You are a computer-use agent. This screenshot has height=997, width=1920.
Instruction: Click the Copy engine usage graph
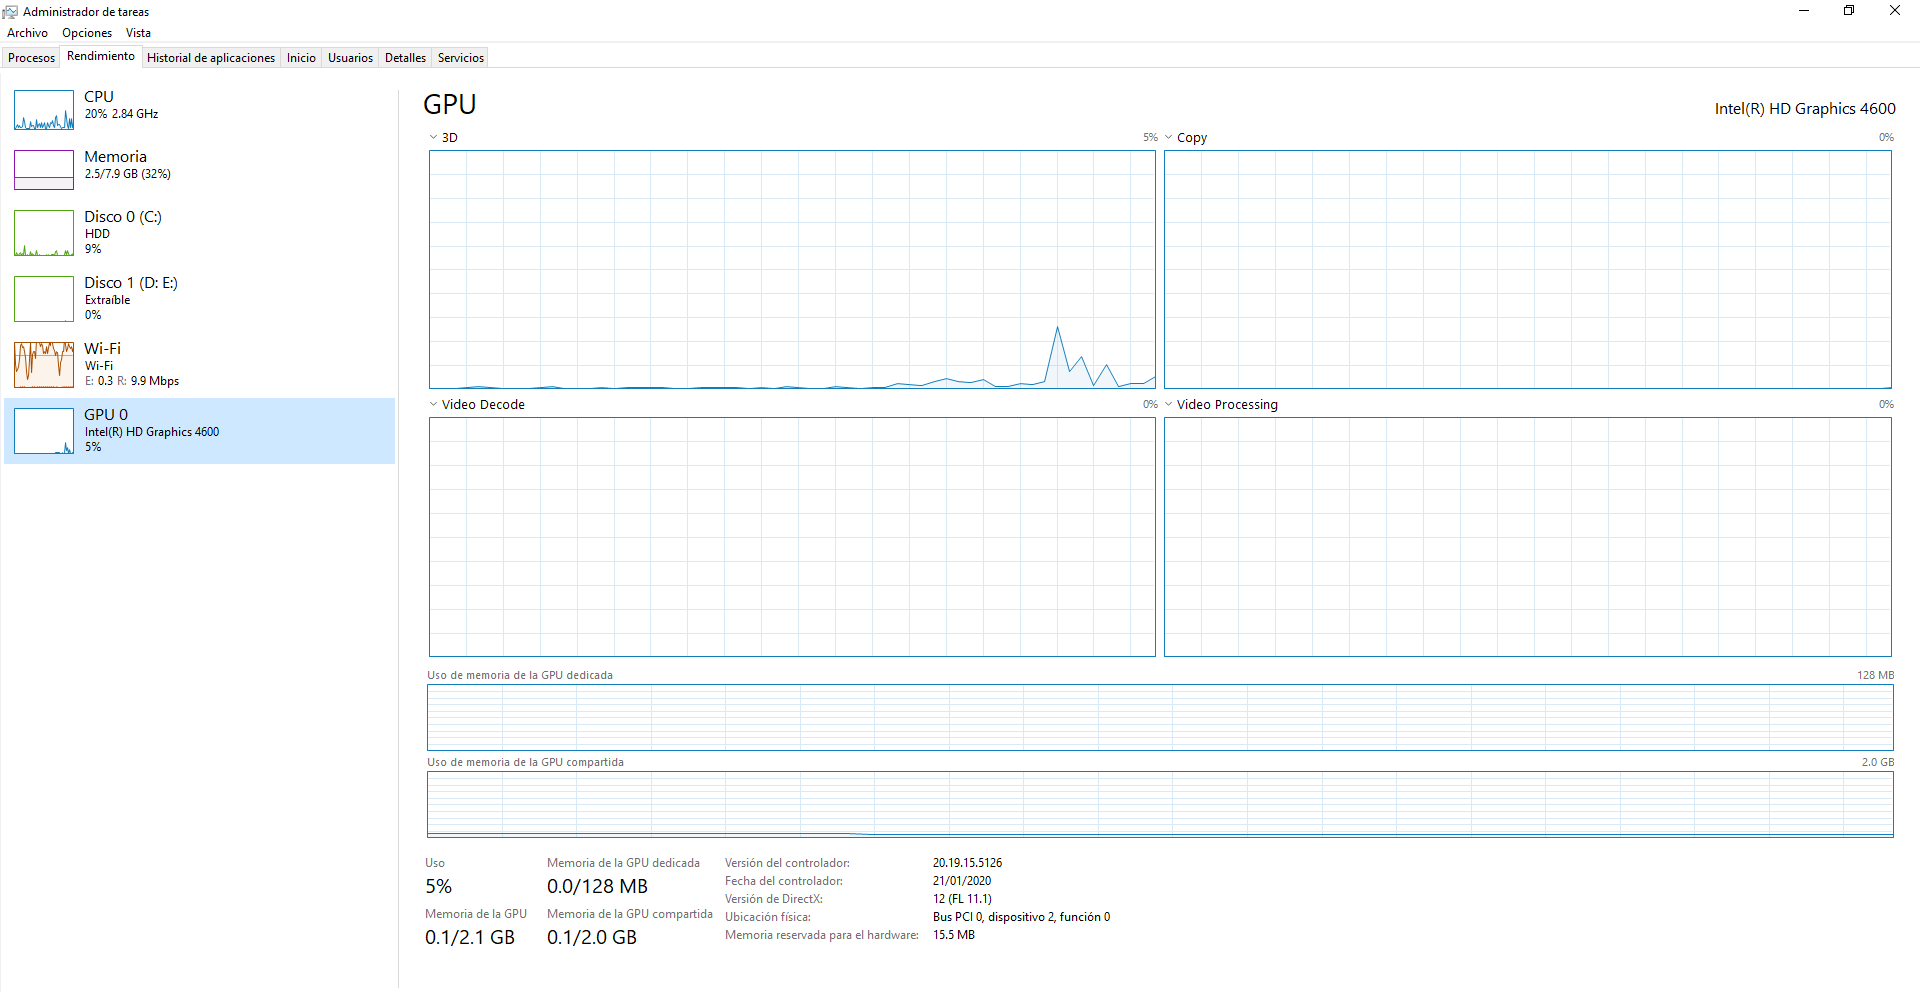coord(1528,270)
